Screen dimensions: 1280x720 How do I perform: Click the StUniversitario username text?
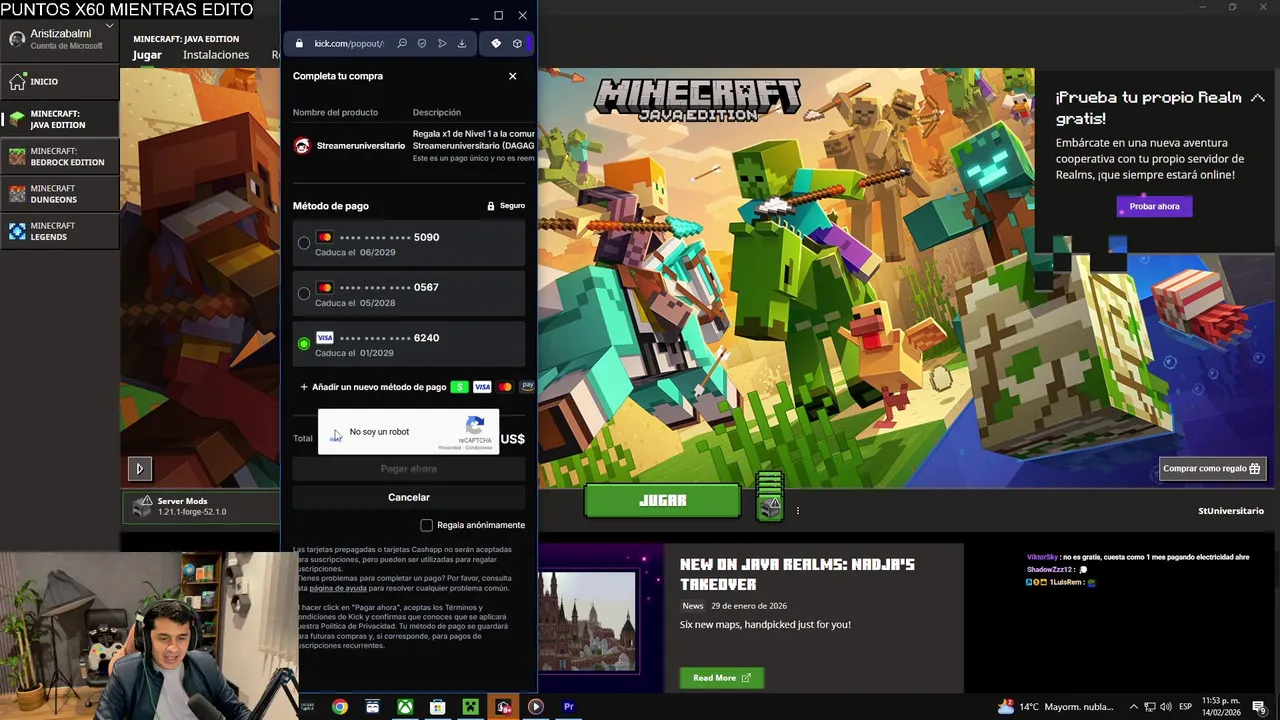1231,511
